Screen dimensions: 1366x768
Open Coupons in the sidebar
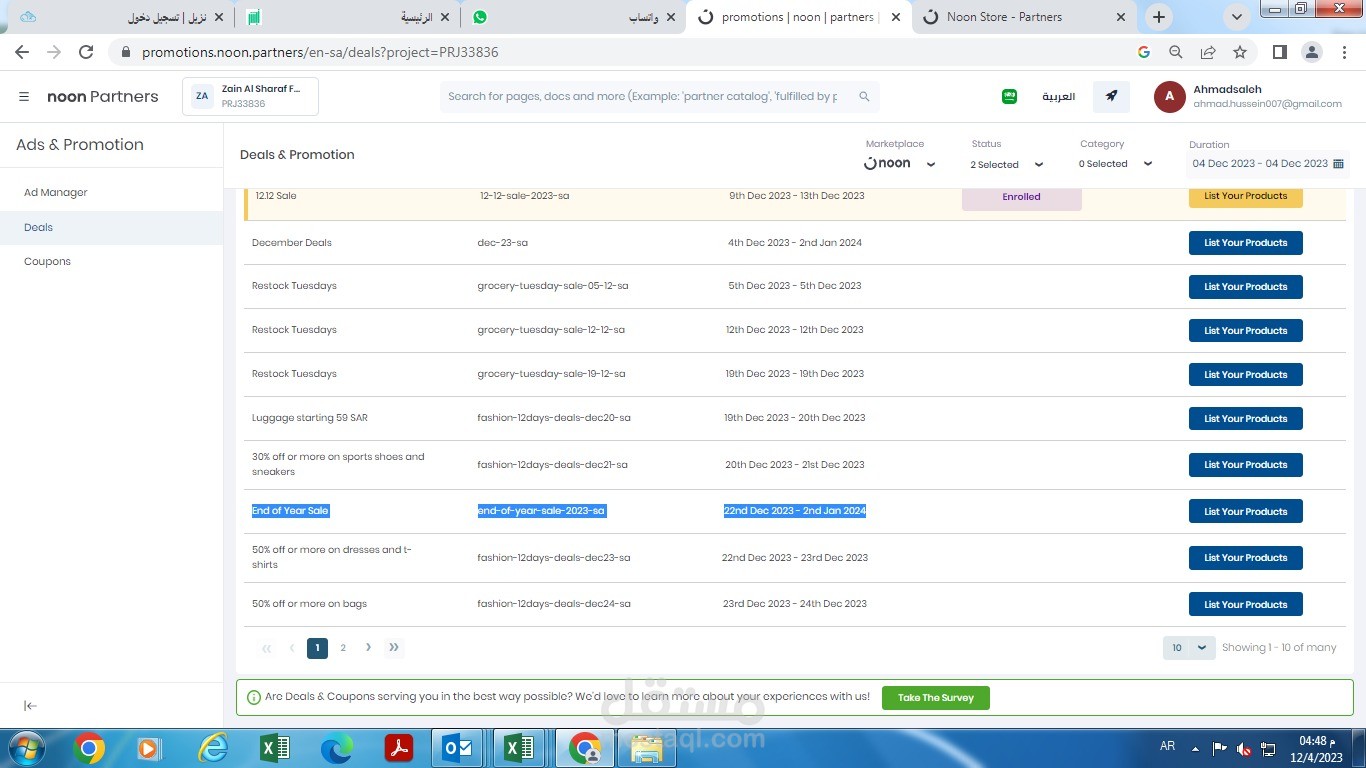click(x=47, y=262)
